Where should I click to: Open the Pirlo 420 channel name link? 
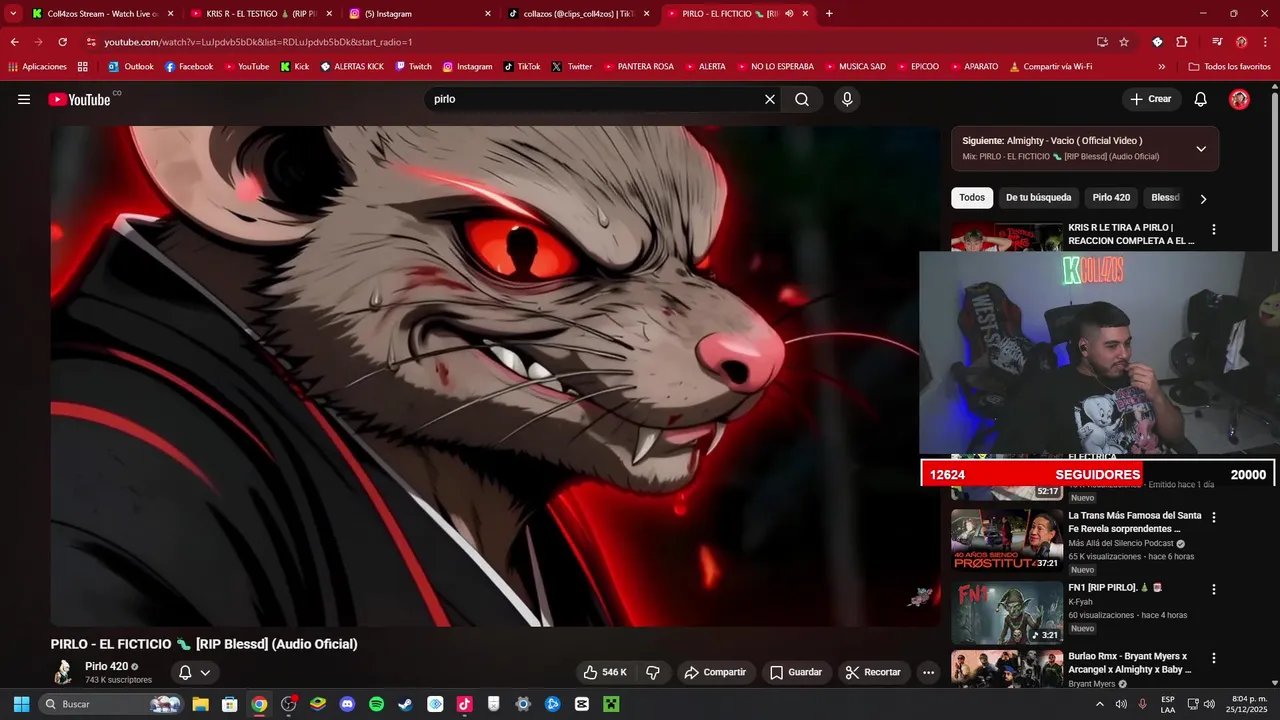(x=106, y=666)
